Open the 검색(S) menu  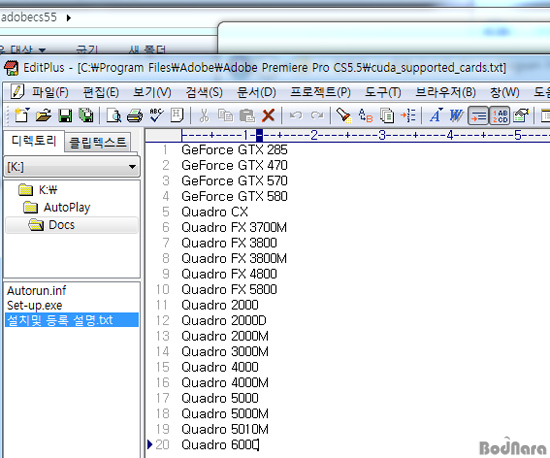click(x=204, y=92)
